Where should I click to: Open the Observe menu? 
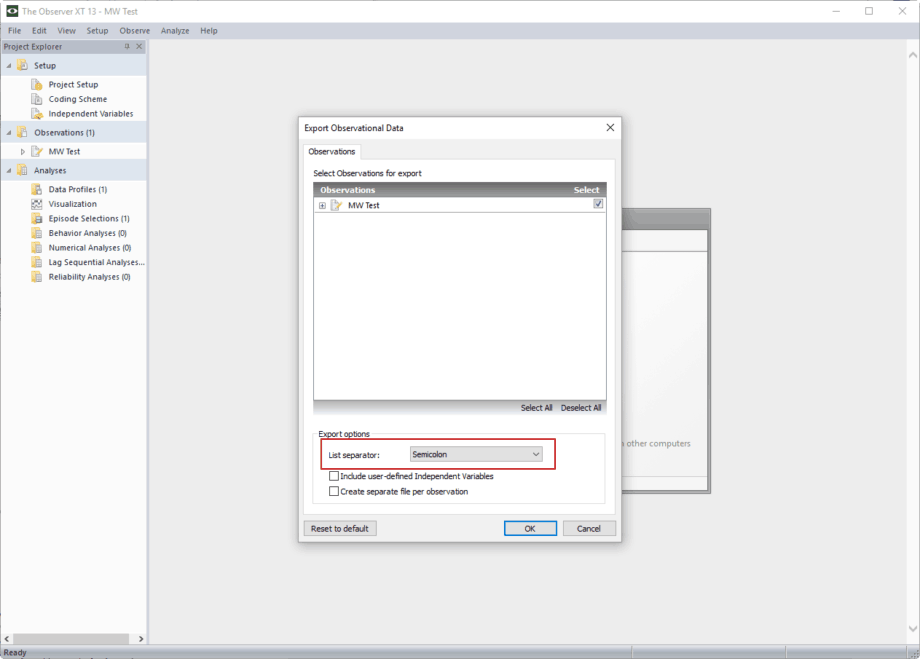(135, 31)
